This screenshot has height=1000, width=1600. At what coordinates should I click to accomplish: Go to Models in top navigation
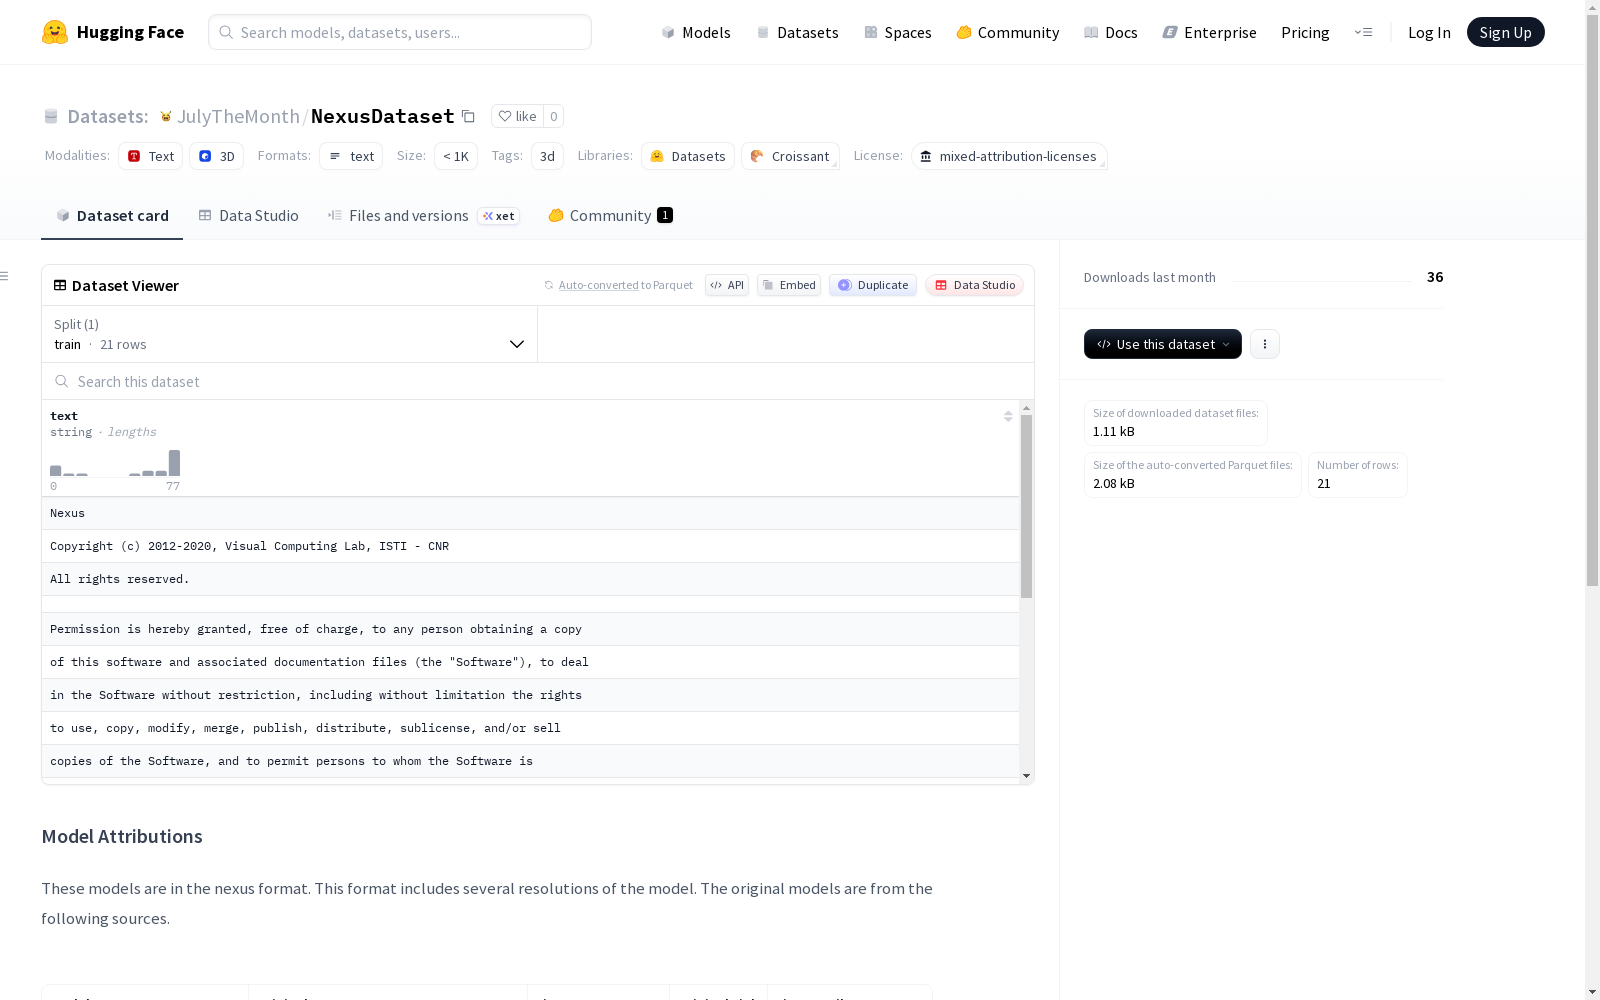pyautogui.click(x=696, y=32)
